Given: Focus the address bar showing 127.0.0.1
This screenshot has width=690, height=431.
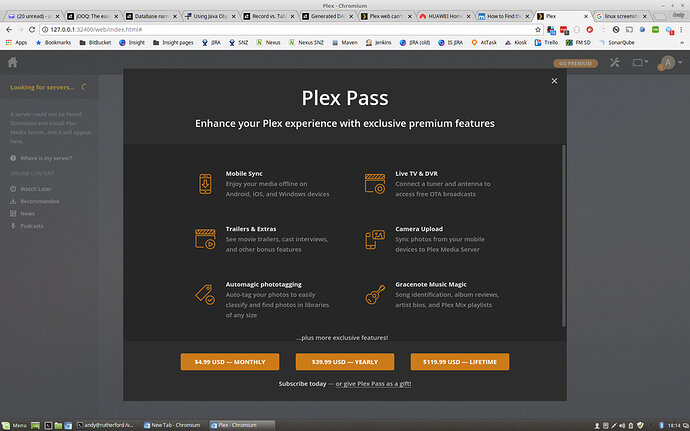Looking at the screenshot, I should [x=290, y=29].
